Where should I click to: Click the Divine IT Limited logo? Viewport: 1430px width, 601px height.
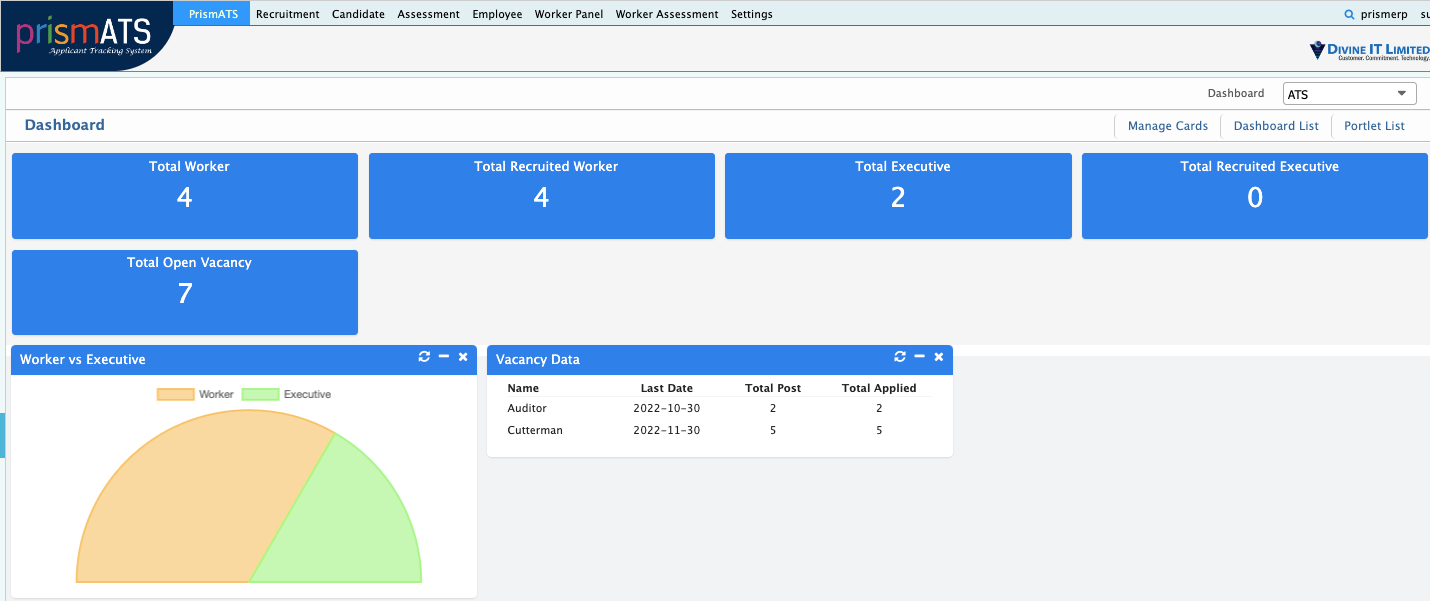pos(1369,50)
